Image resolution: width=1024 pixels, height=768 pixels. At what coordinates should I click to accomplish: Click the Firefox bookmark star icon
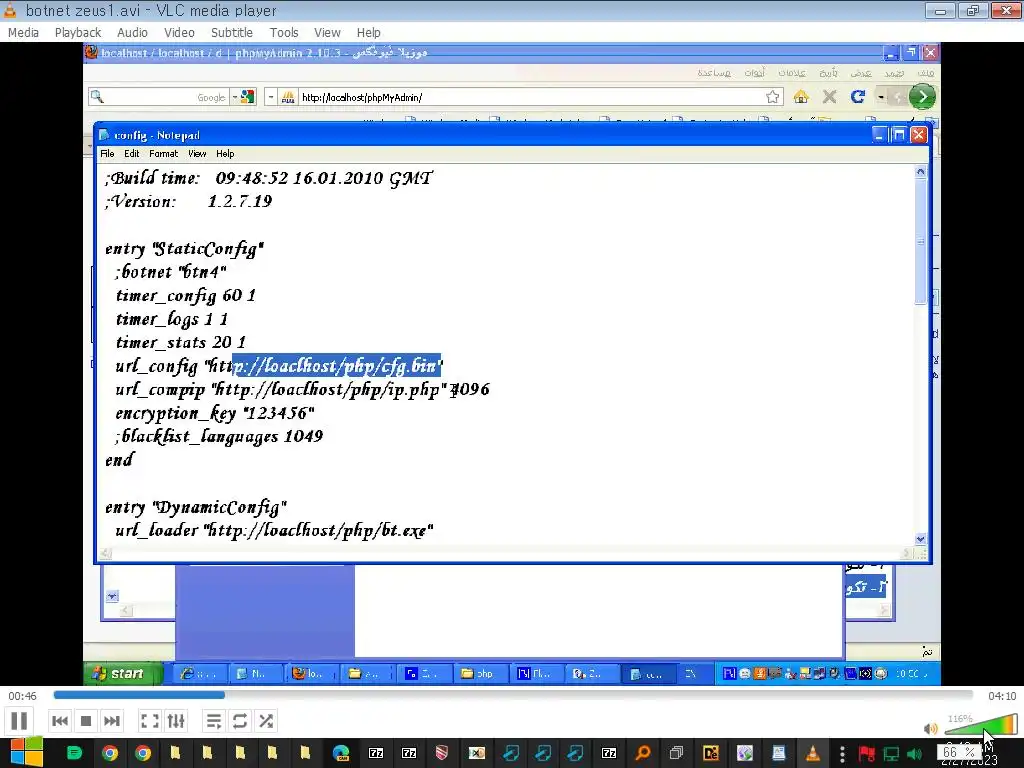tap(773, 97)
